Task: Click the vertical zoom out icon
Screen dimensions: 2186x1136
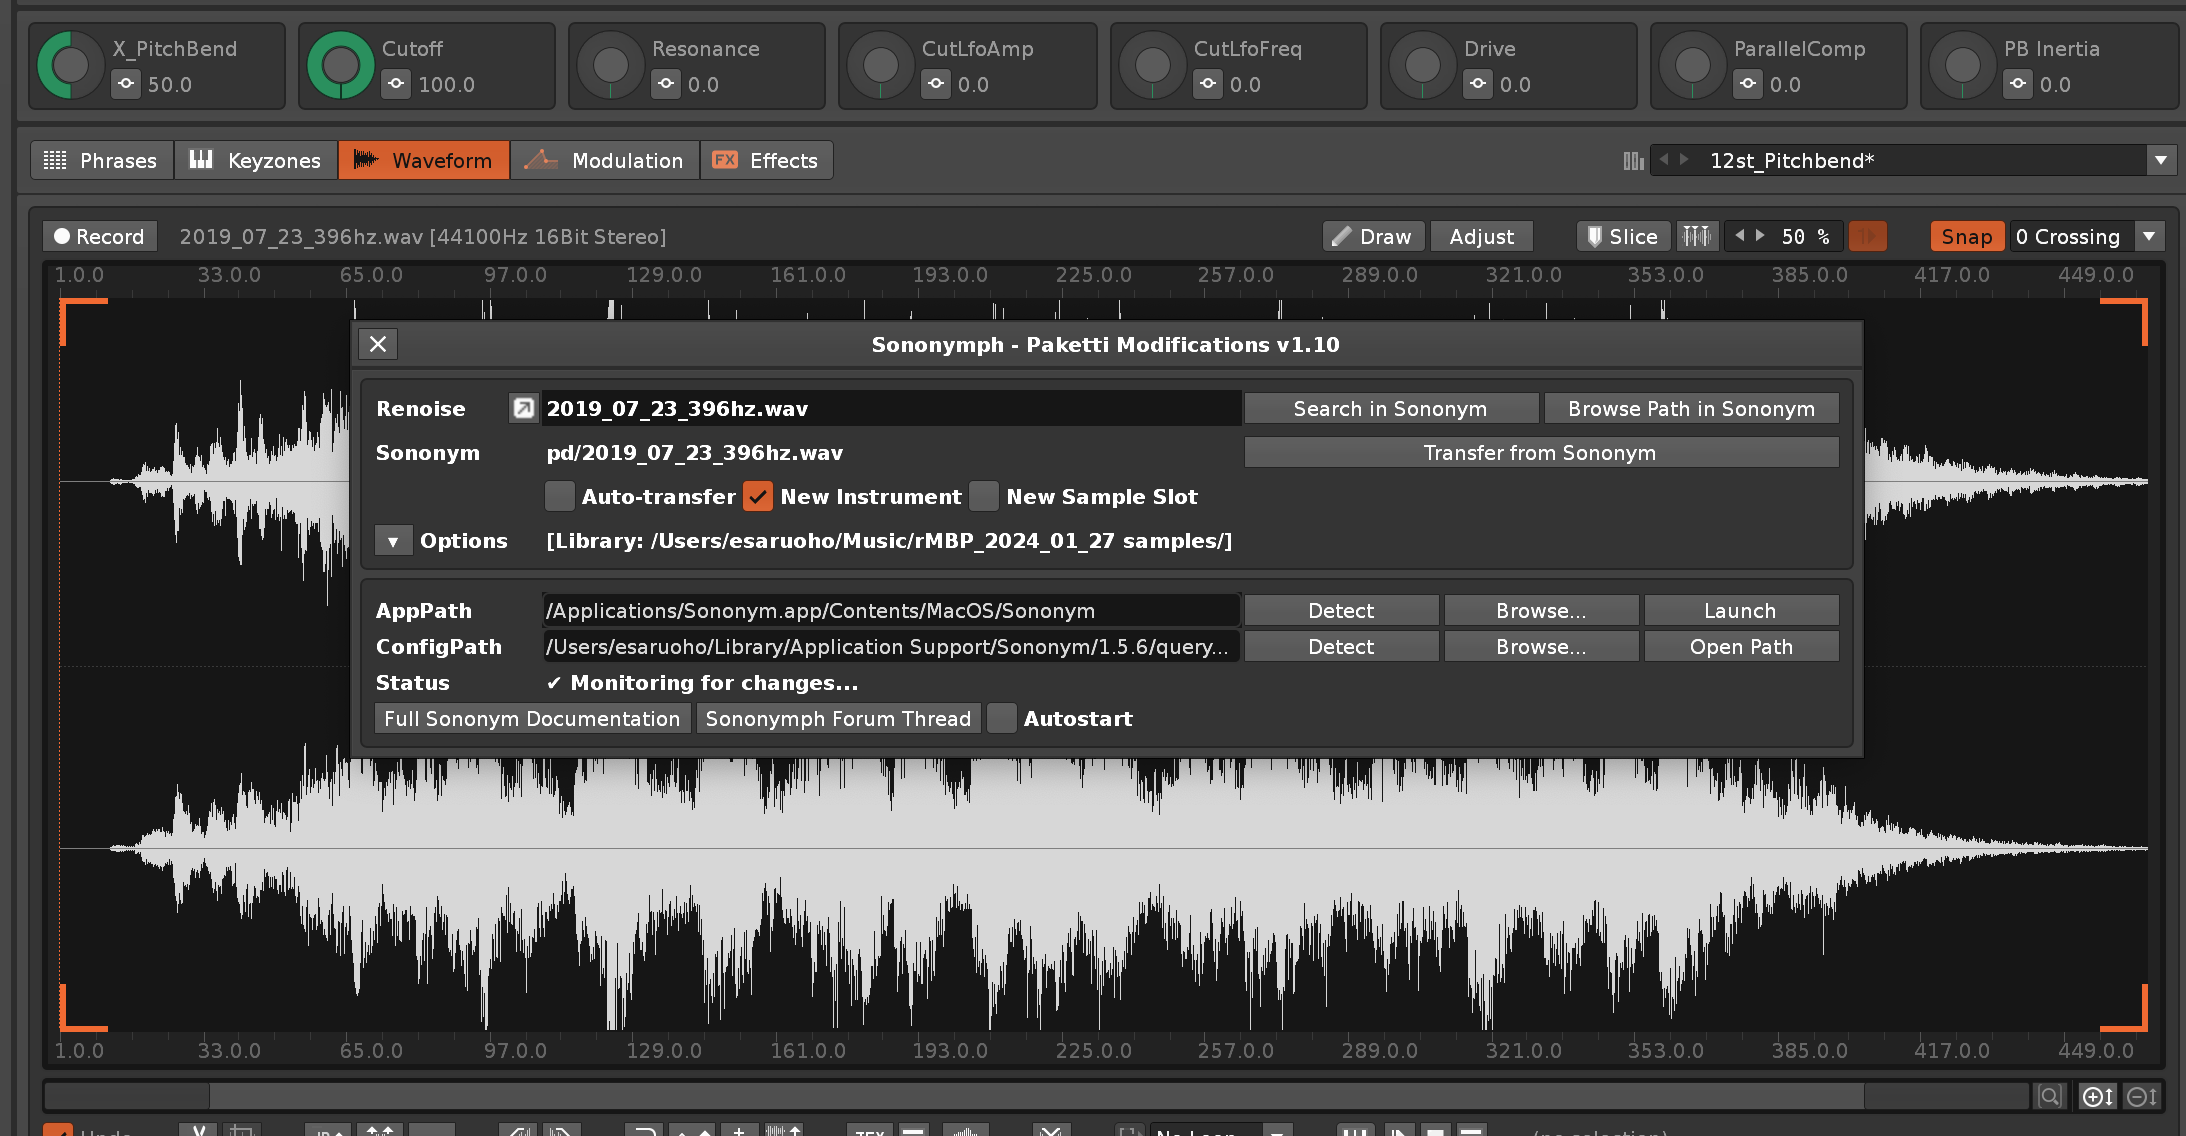Action: click(x=2141, y=1096)
